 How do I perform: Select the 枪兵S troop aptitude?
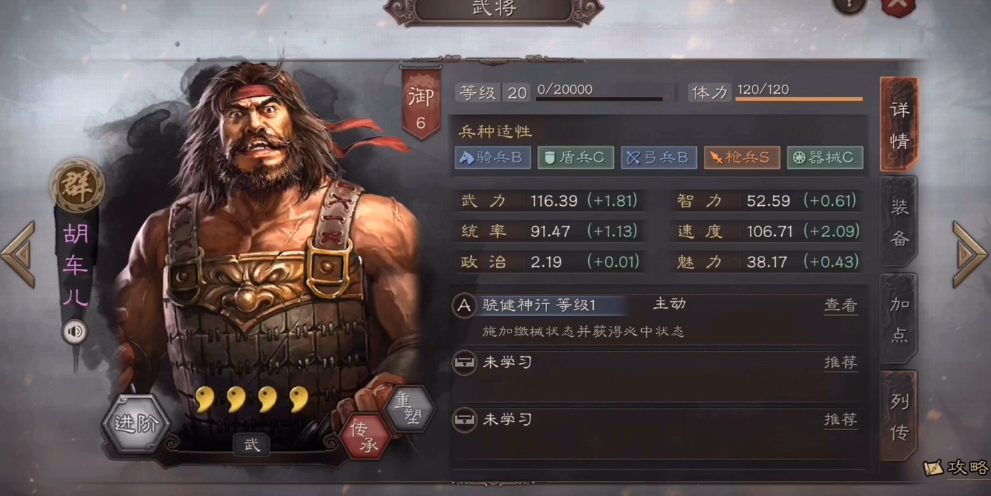[x=742, y=157]
